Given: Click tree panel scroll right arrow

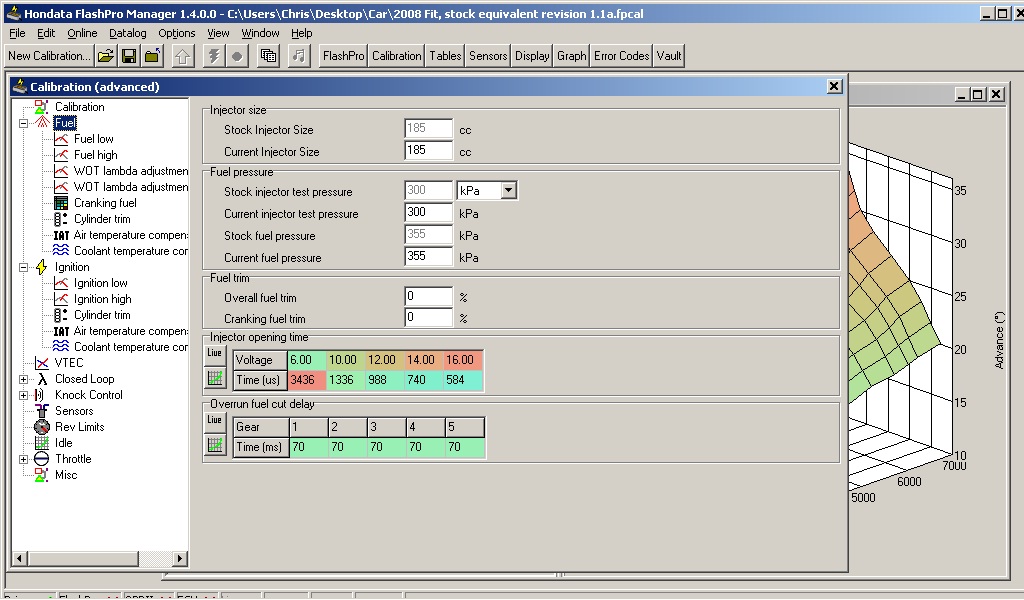Looking at the screenshot, I should click(180, 558).
